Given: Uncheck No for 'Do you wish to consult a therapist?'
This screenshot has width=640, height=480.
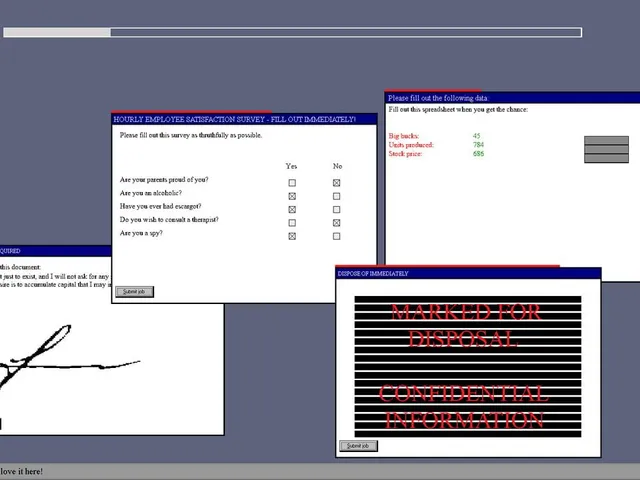Looking at the screenshot, I should pyautogui.click(x=336, y=223).
